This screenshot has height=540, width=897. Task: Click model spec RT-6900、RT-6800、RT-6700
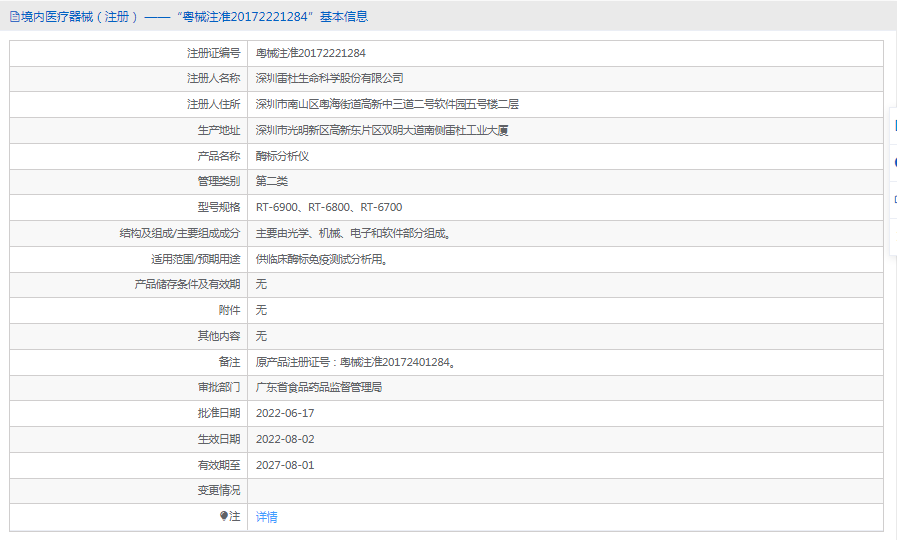pos(329,207)
